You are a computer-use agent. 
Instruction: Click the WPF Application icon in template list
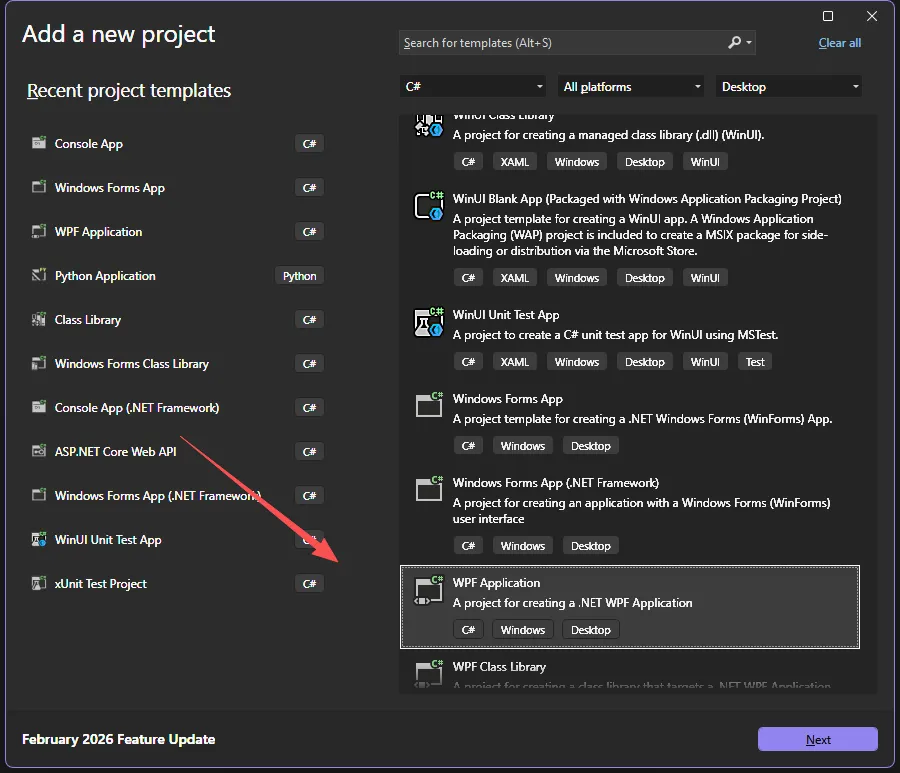click(429, 590)
